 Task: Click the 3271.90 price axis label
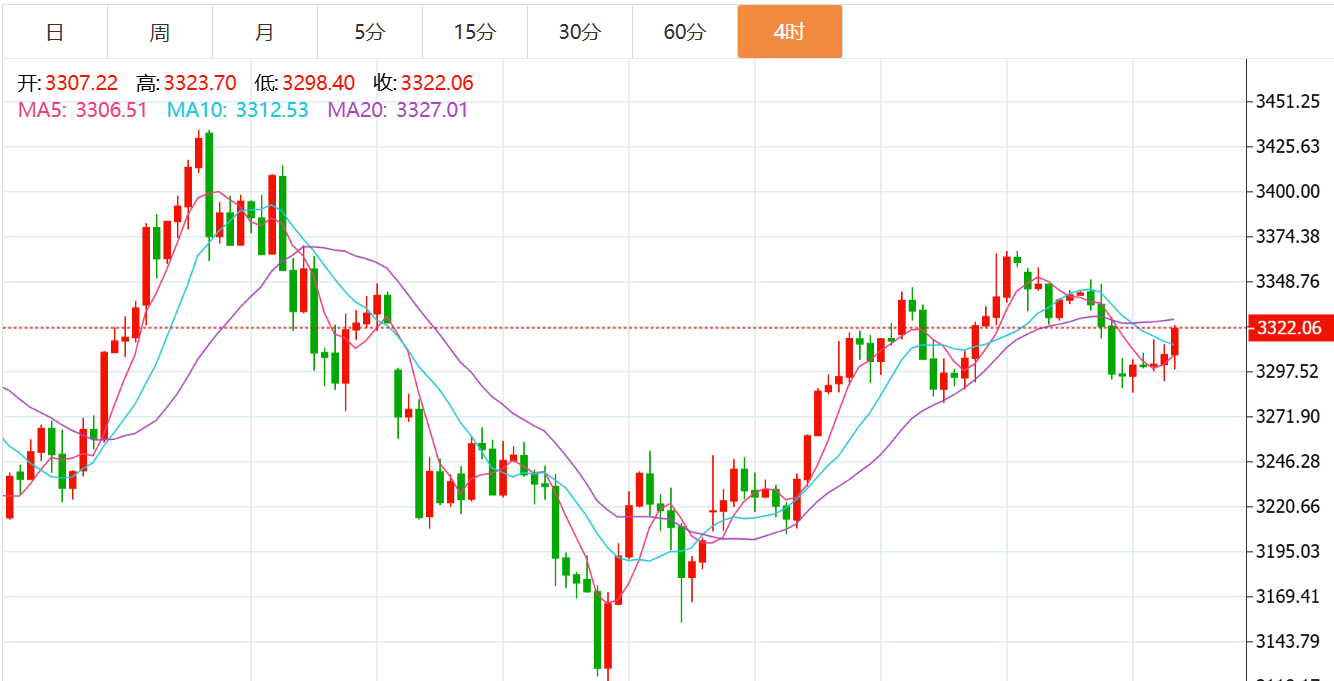1289,417
